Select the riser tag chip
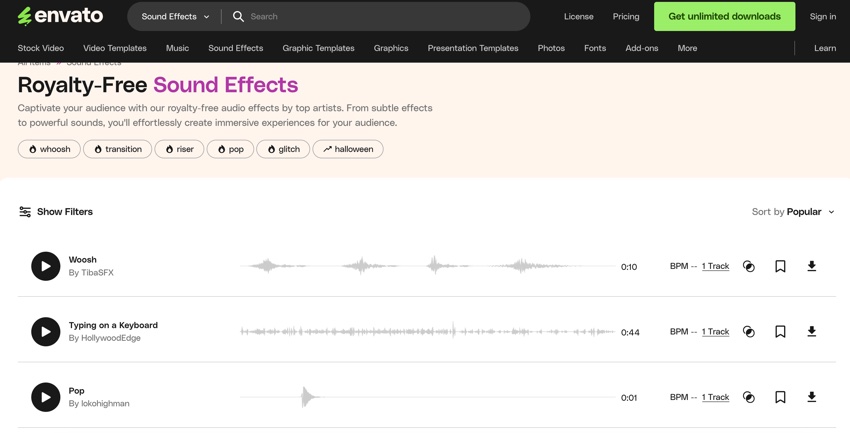Image resolution: width=850 pixels, height=433 pixels. pyautogui.click(x=179, y=149)
